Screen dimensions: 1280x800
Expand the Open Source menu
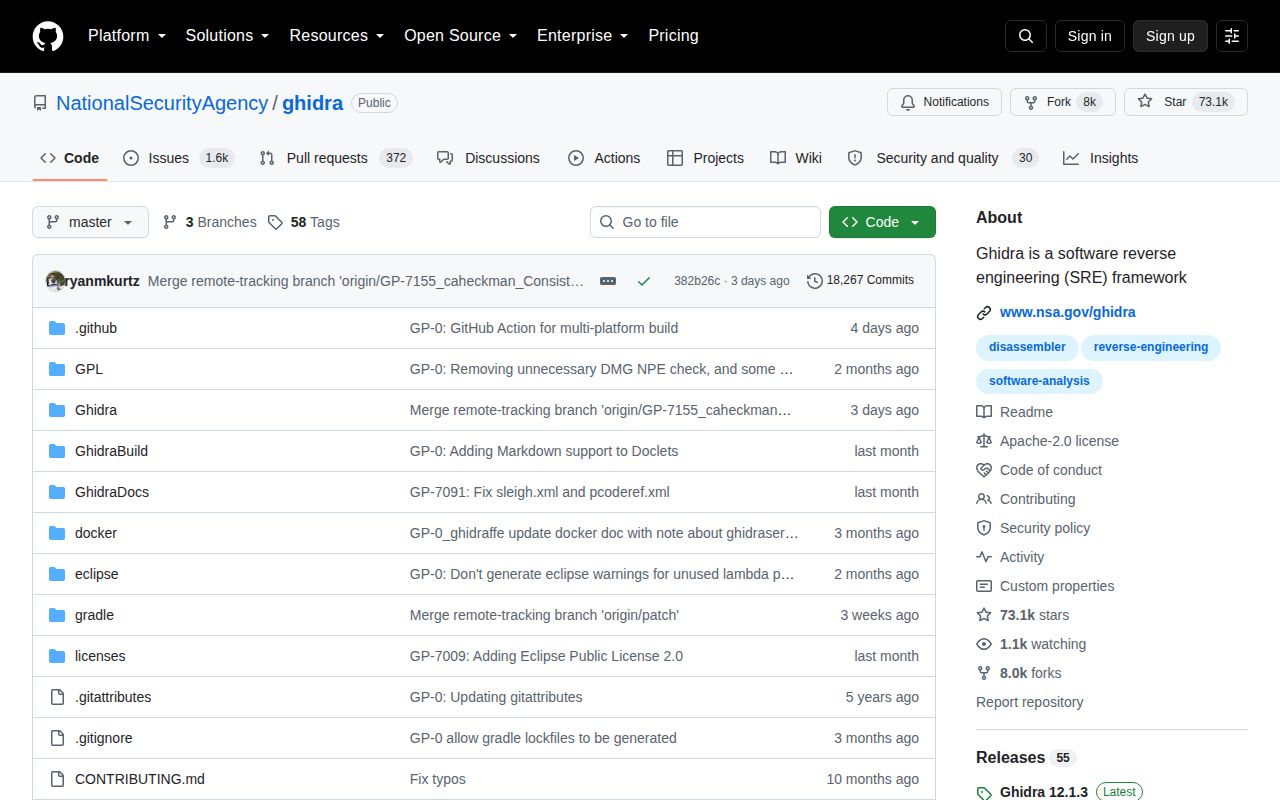(x=461, y=36)
